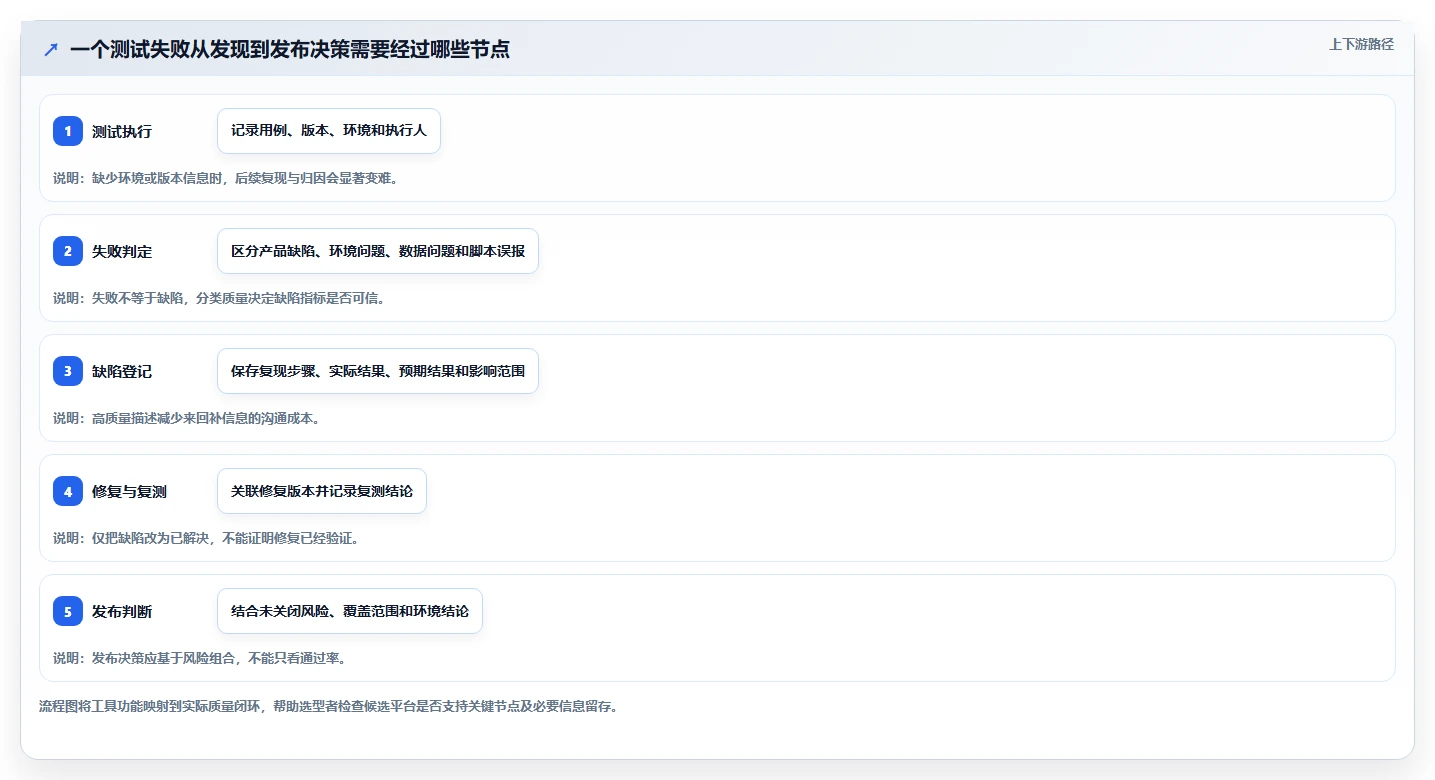Click the 修复与复测 step title
Image resolution: width=1435 pixels, height=780 pixels.
coord(129,492)
